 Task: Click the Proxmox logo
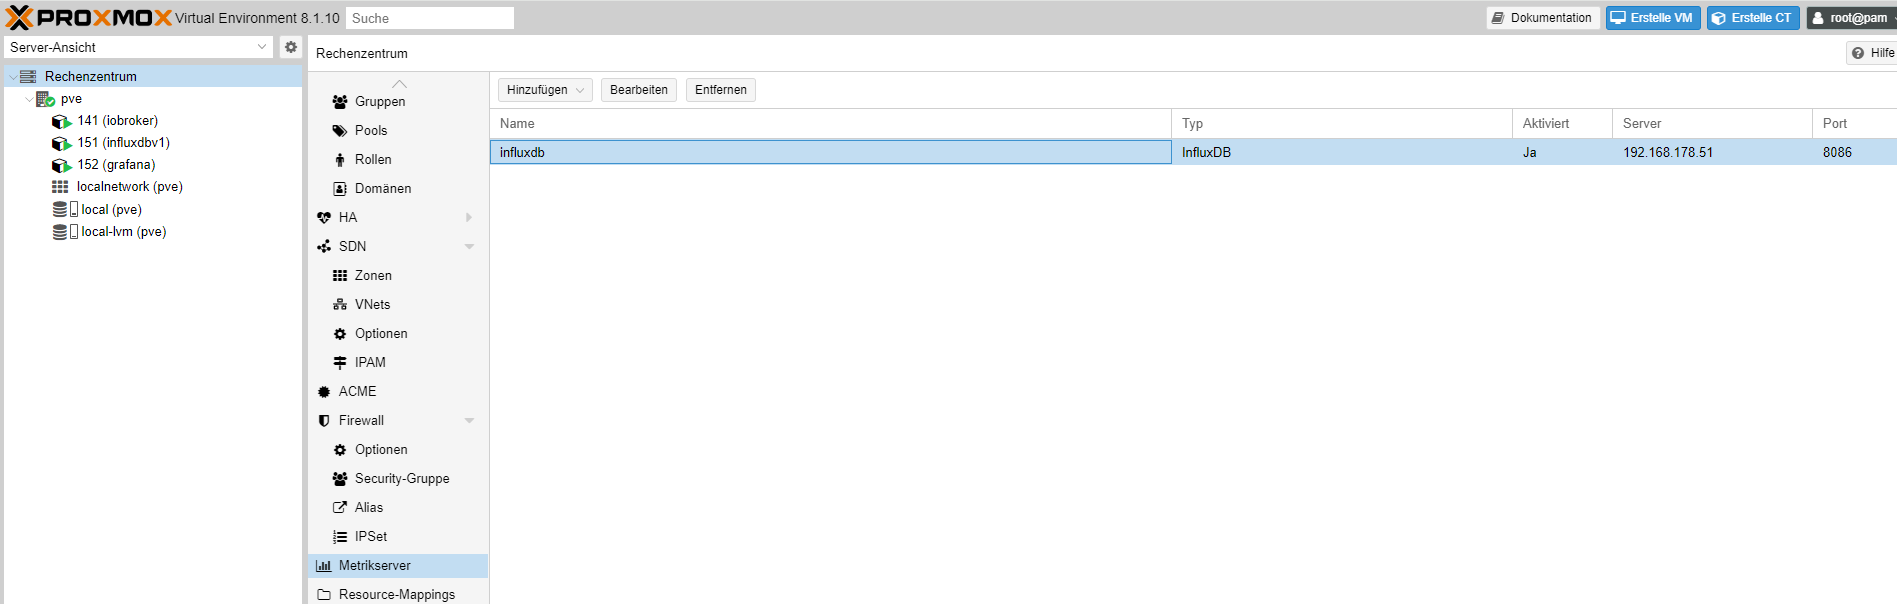(88, 18)
